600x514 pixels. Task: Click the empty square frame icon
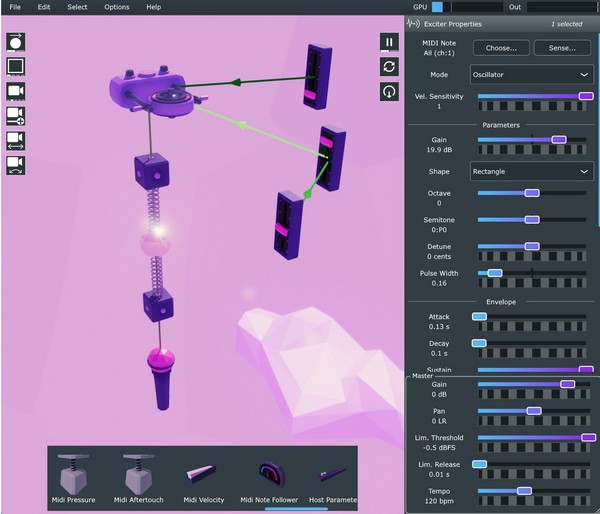click(16, 66)
